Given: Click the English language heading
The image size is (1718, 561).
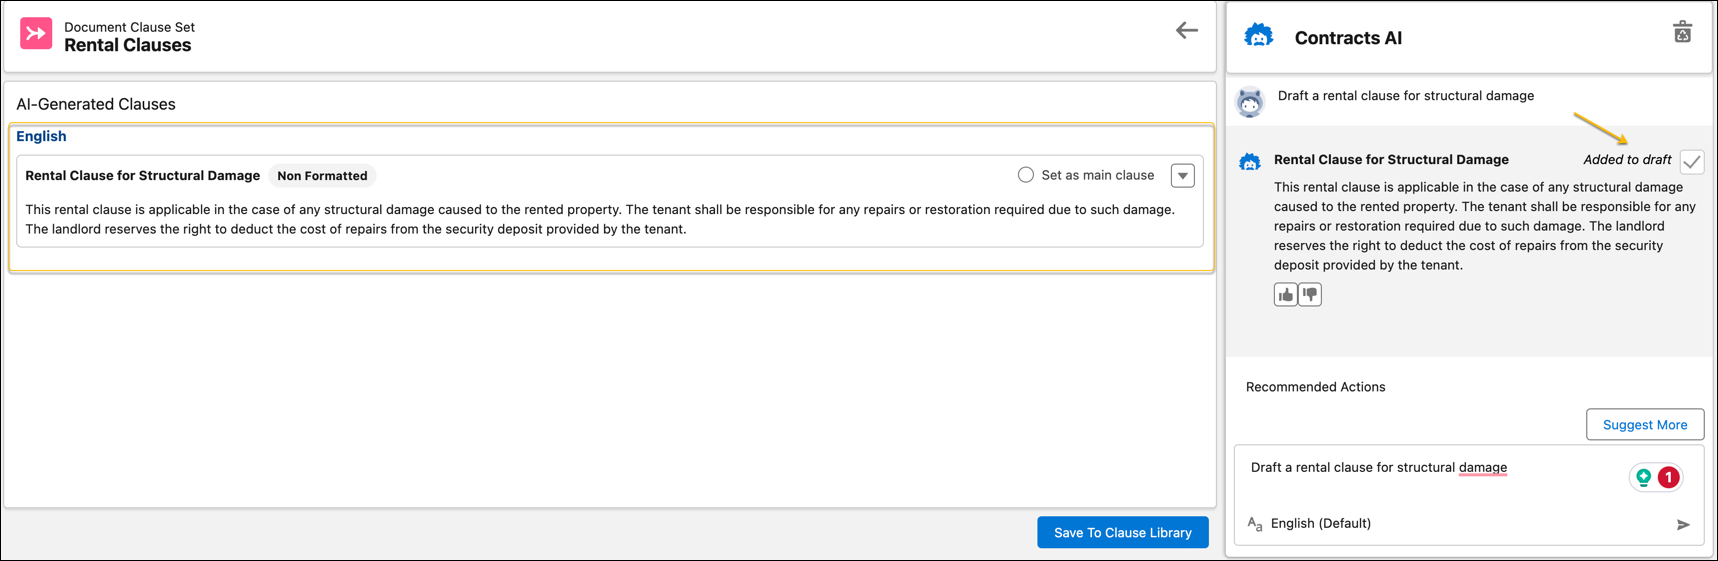Looking at the screenshot, I should tap(41, 137).
